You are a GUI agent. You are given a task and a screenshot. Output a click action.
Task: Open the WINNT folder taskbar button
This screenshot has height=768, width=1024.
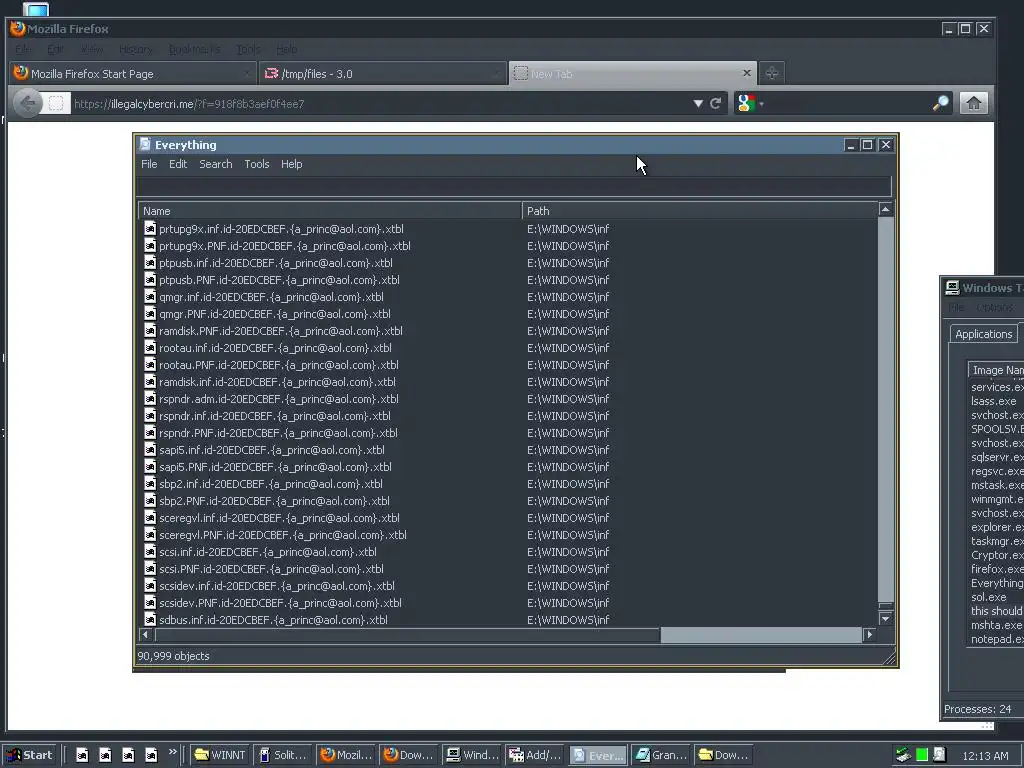coord(220,755)
